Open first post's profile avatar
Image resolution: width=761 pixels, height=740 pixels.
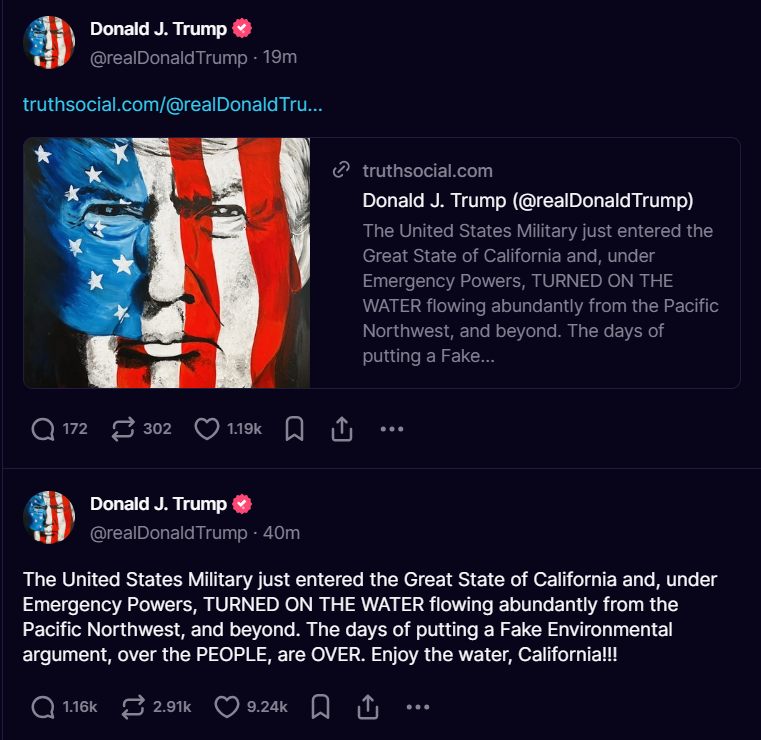pos(49,42)
